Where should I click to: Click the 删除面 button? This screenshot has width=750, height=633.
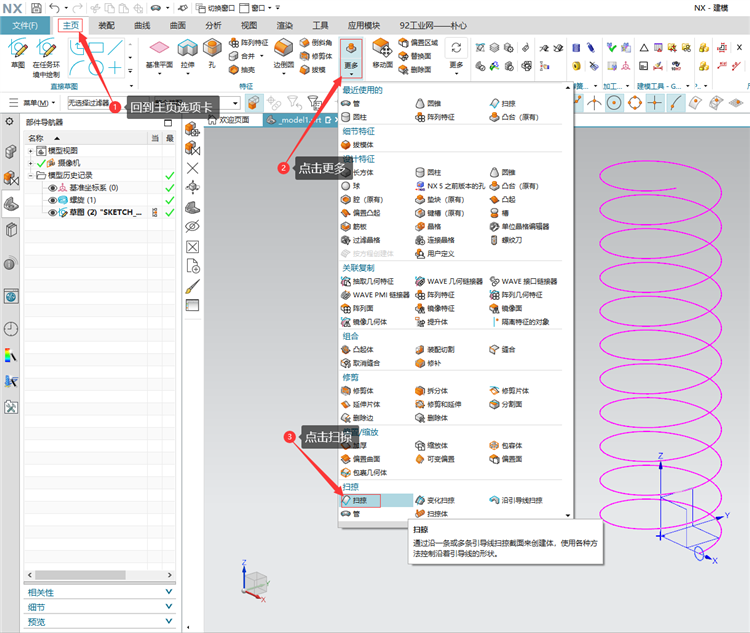[x=415, y=70]
